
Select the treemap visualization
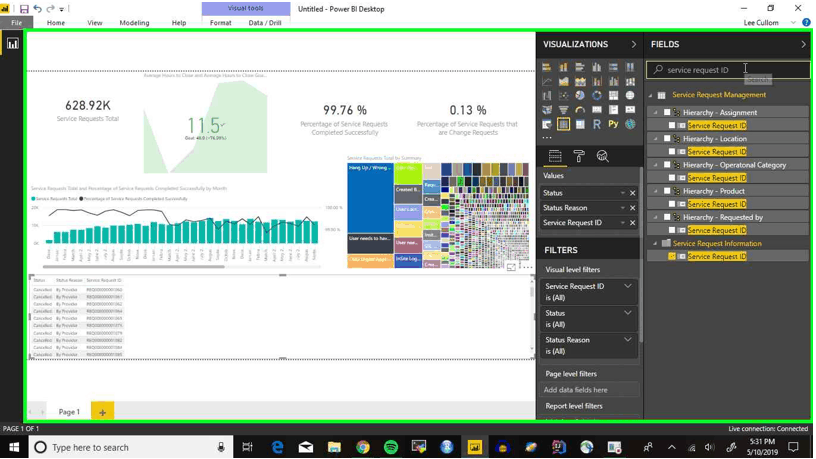(x=613, y=96)
